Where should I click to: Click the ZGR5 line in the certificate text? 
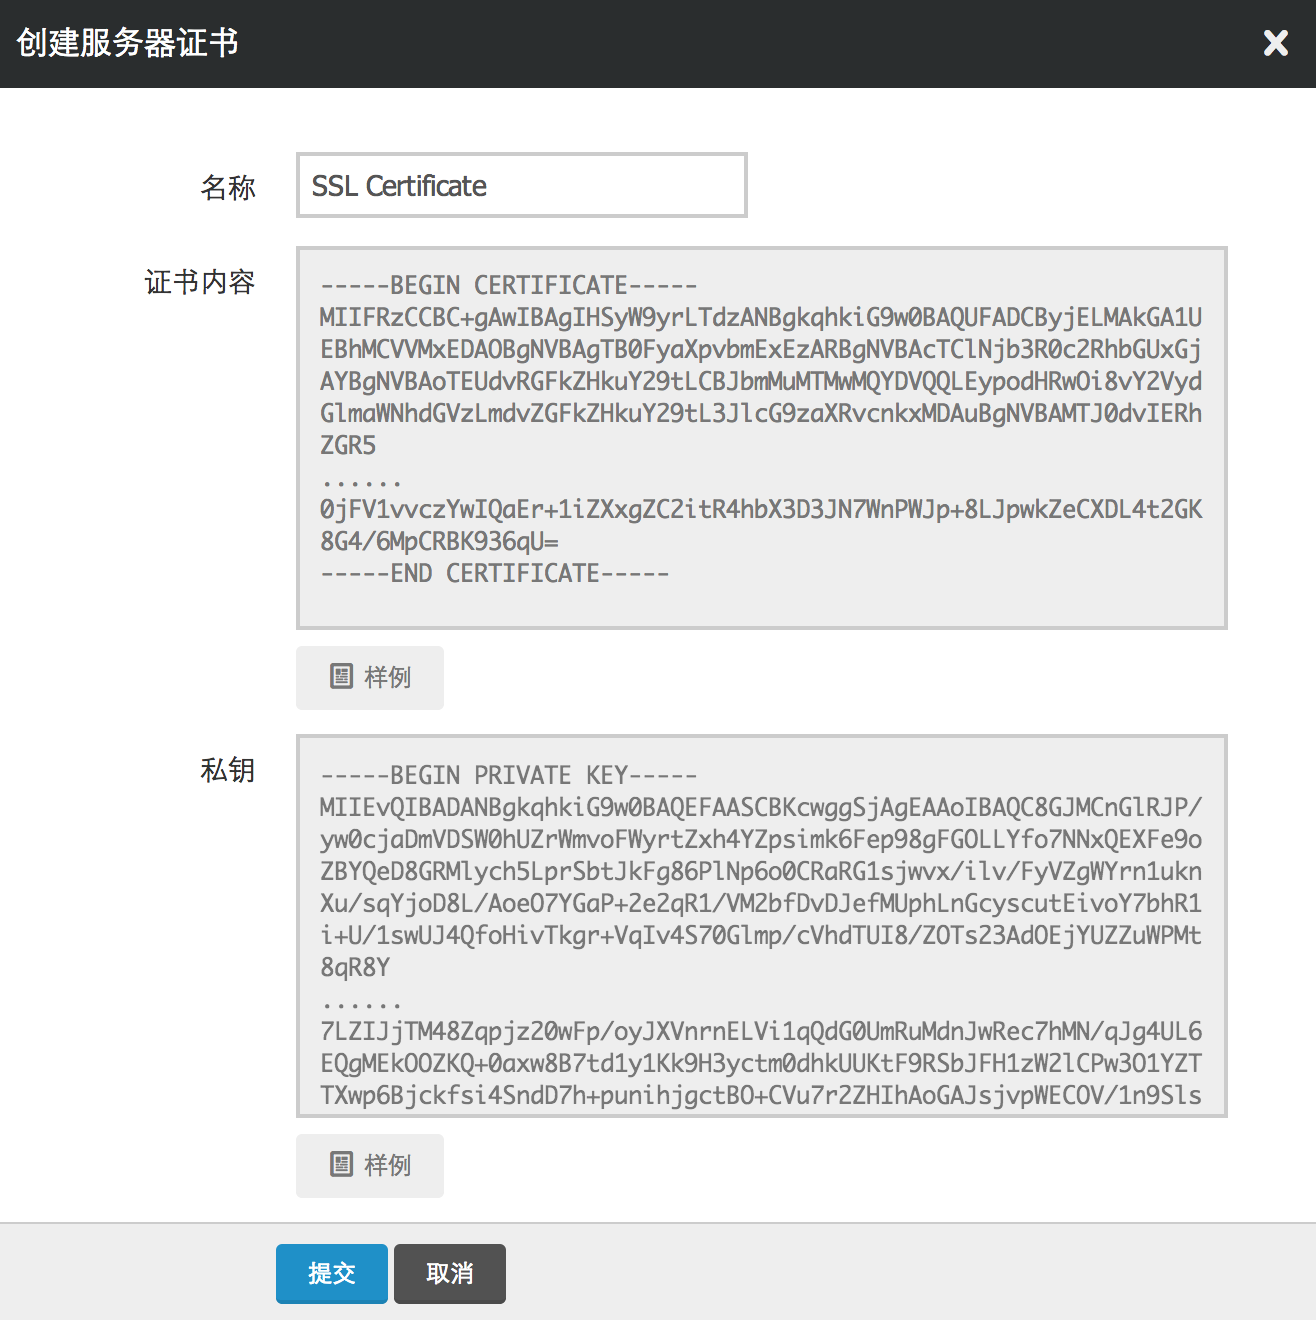click(x=348, y=446)
